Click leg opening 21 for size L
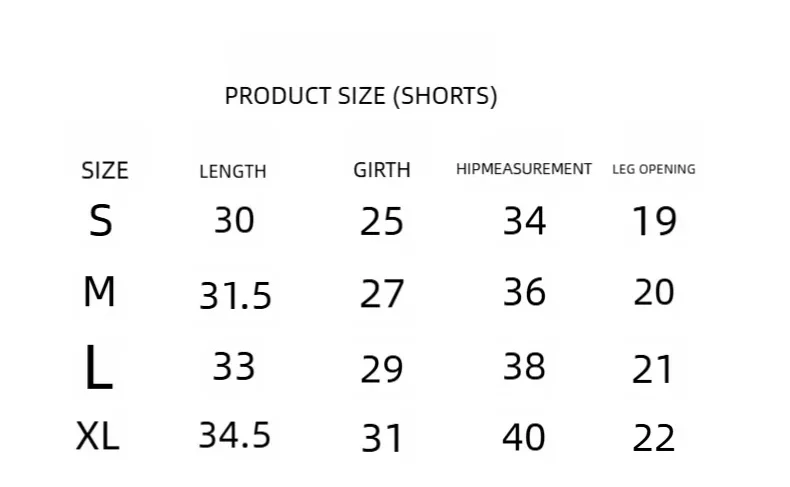 click(654, 369)
